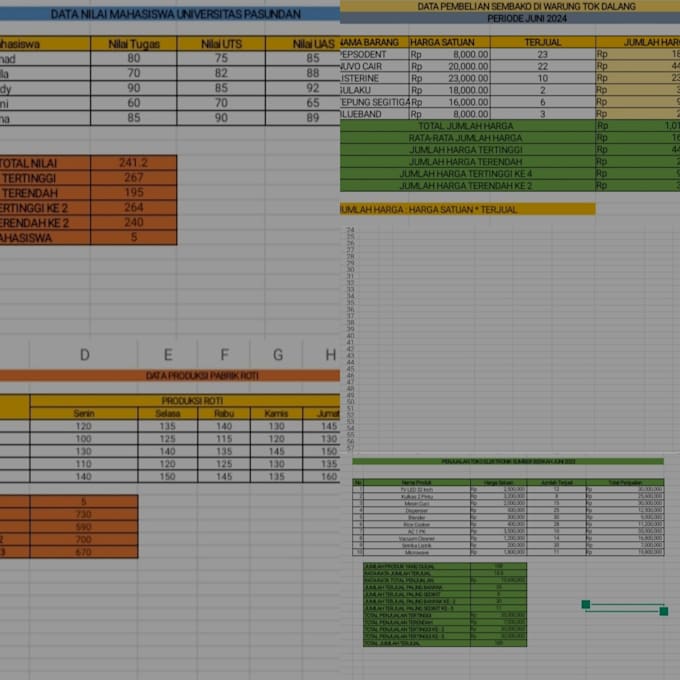Select the 241.2 total nilai cell

pyautogui.click(x=134, y=163)
